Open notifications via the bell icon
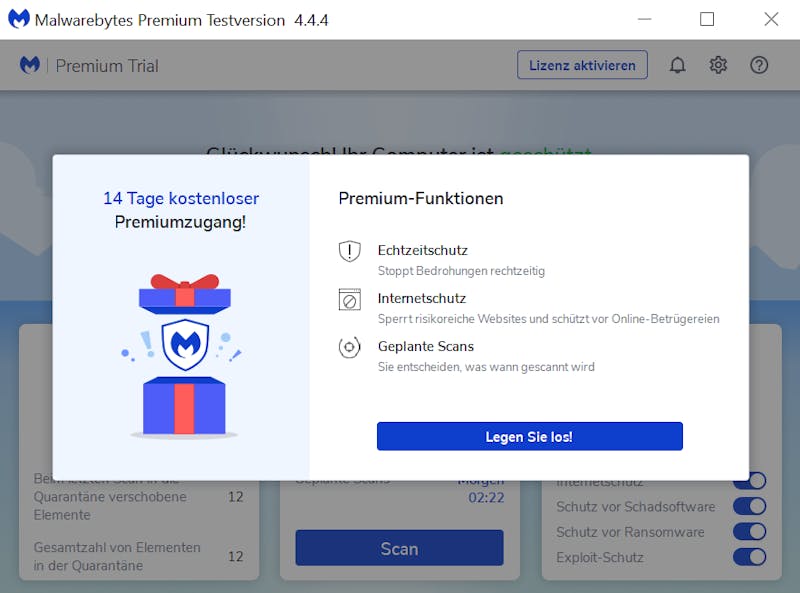This screenshot has width=800, height=593. click(x=678, y=65)
